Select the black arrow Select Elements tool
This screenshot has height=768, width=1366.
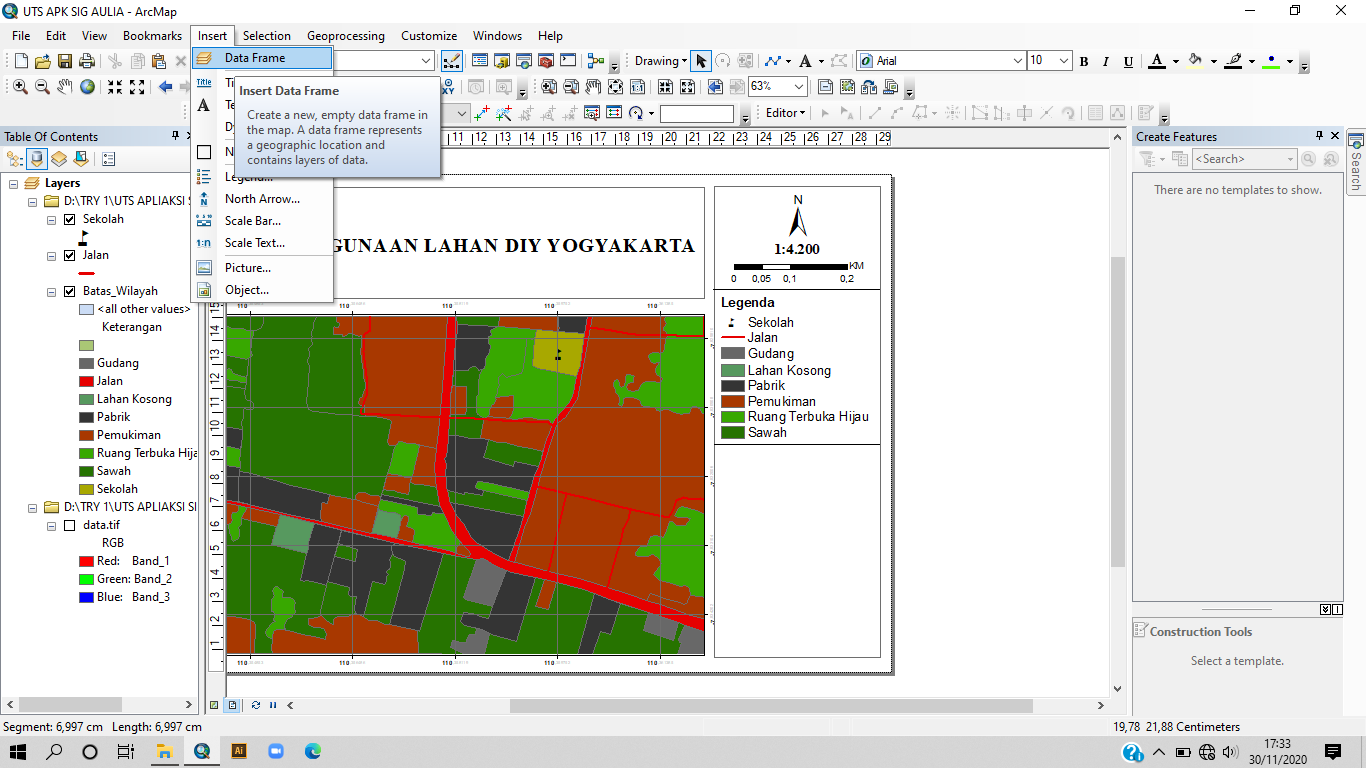click(701, 61)
